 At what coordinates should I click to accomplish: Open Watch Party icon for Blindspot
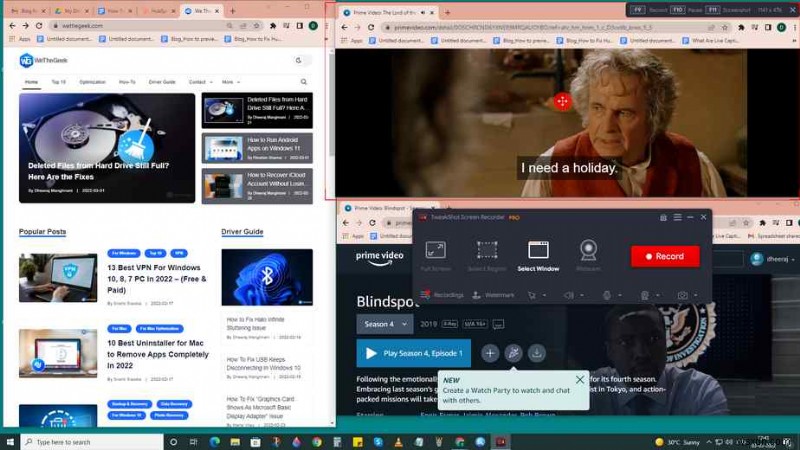tap(513, 353)
